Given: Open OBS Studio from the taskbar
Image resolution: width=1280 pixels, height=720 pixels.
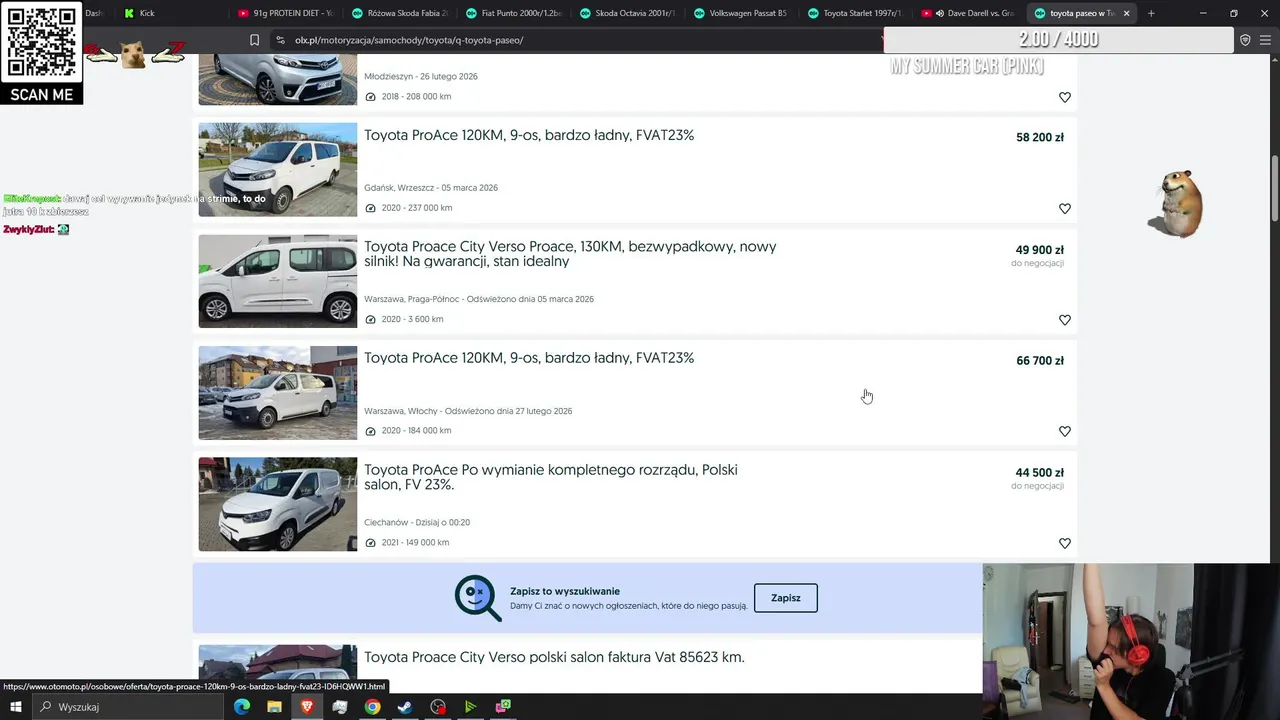Looking at the screenshot, I should (438, 707).
